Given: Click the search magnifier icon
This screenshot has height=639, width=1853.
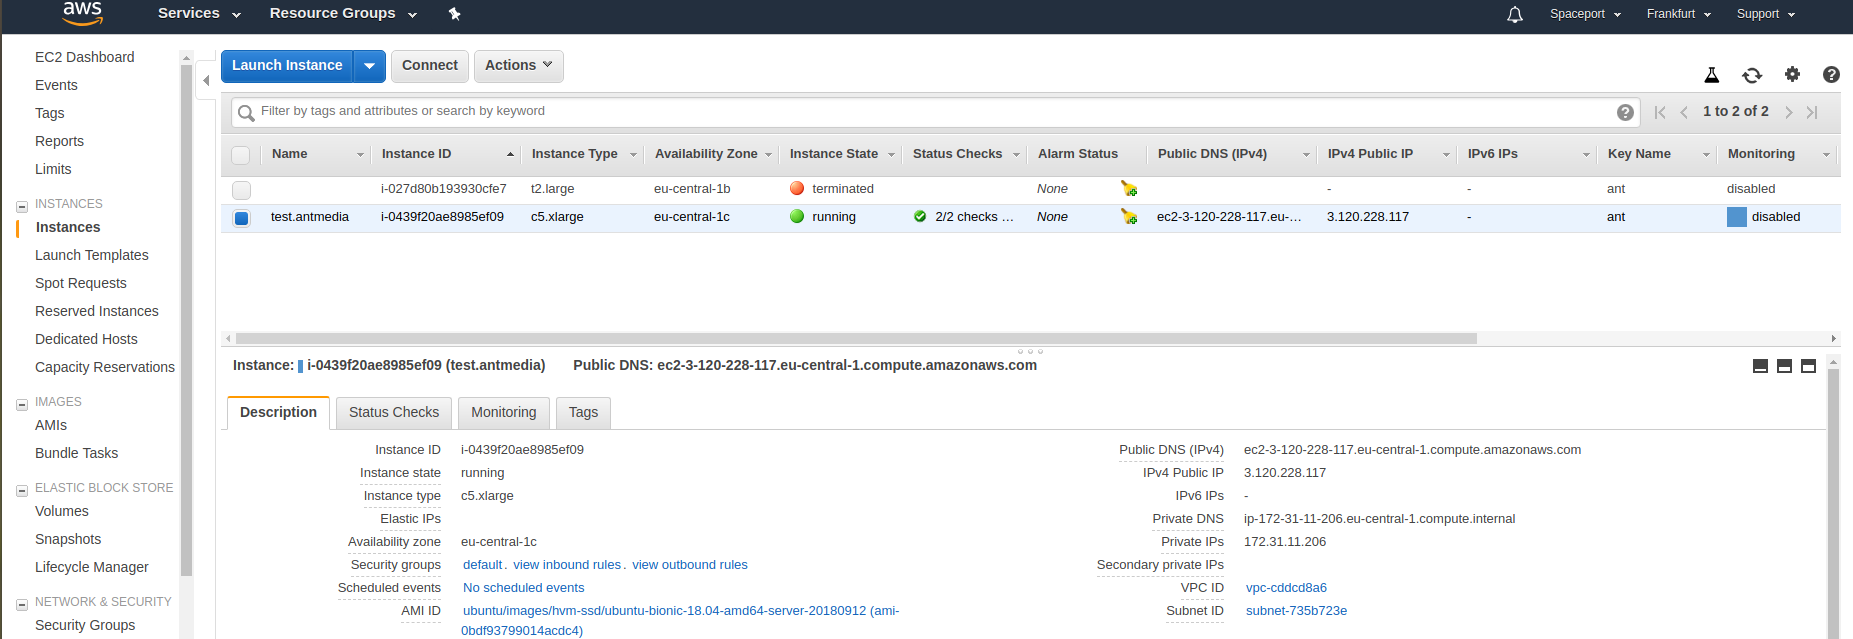Looking at the screenshot, I should click(x=246, y=113).
